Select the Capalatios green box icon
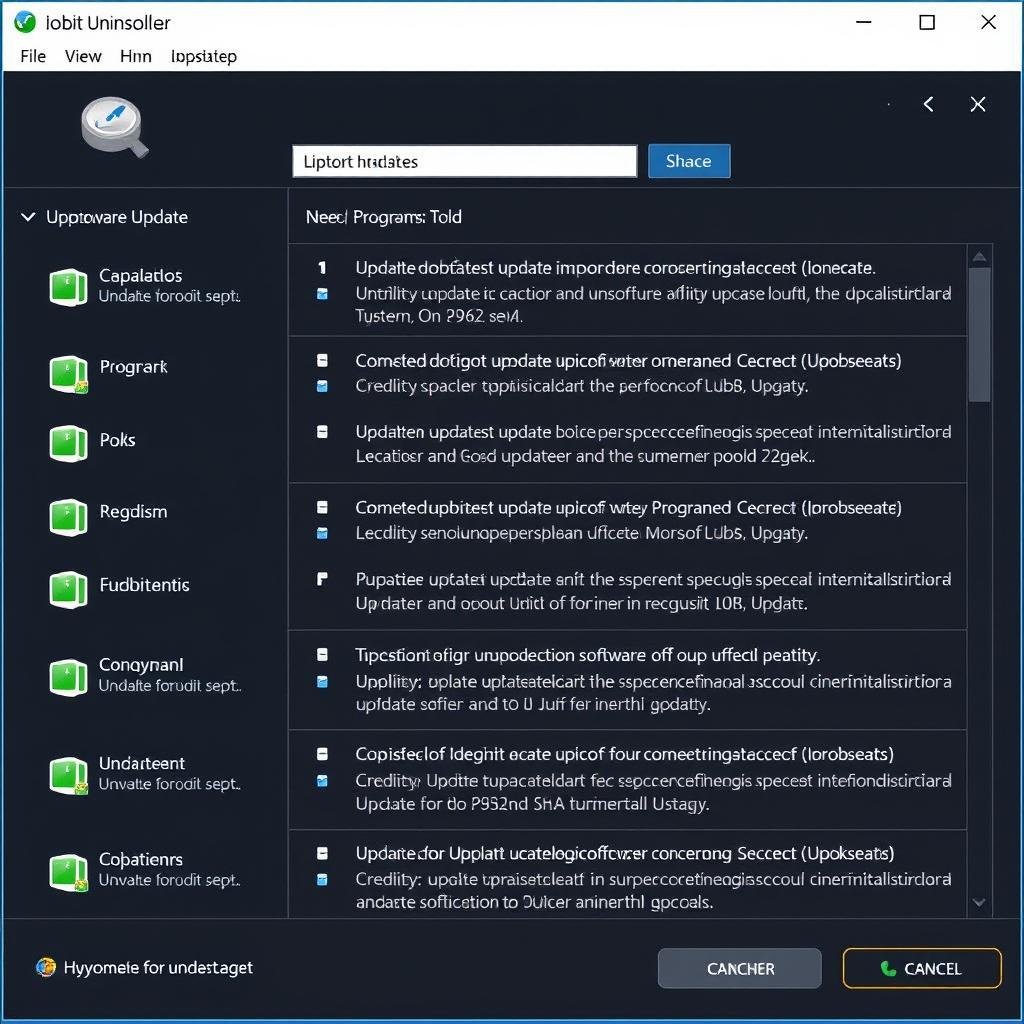Screen dimensions: 1024x1024 69,286
